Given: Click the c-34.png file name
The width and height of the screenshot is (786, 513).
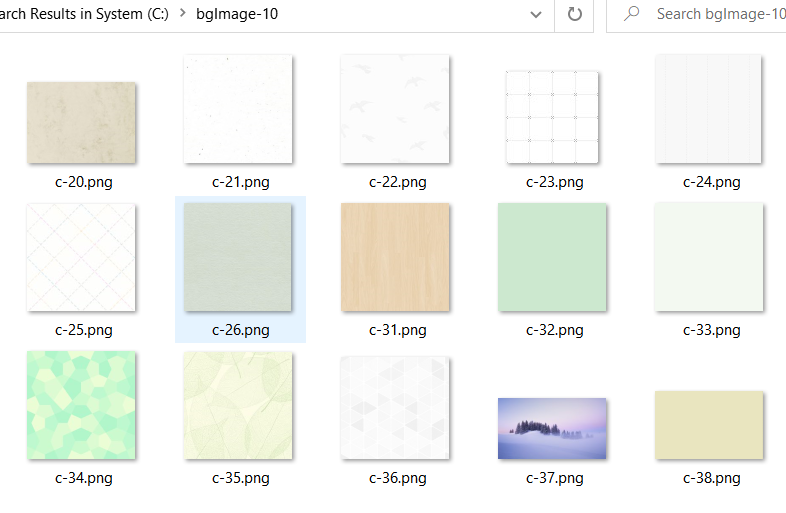Looking at the screenshot, I should [x=84, y=478].
